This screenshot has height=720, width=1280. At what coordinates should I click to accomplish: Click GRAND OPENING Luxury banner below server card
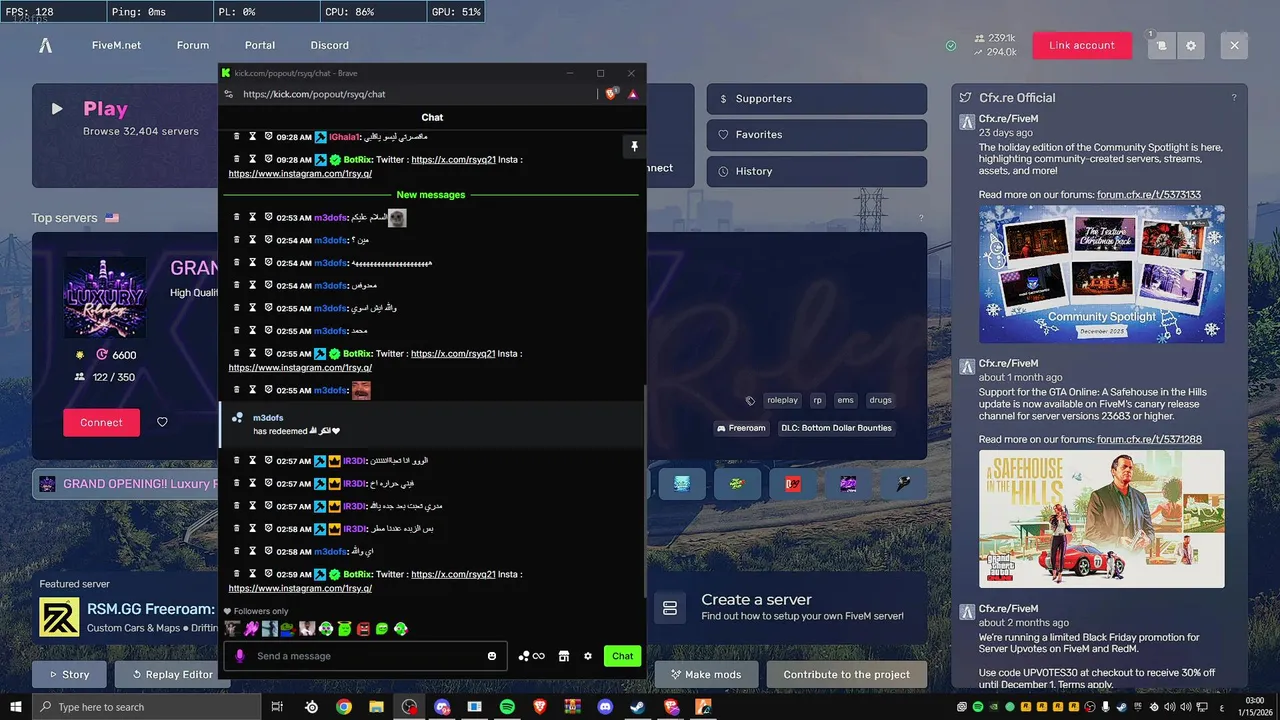click(x=126, y=484)
